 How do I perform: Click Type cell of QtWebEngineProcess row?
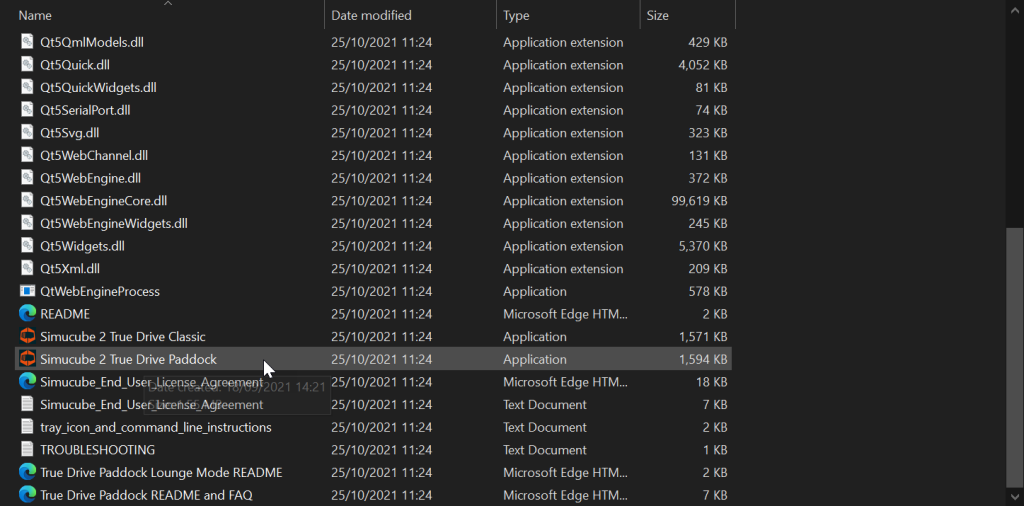tap(535, 291)
